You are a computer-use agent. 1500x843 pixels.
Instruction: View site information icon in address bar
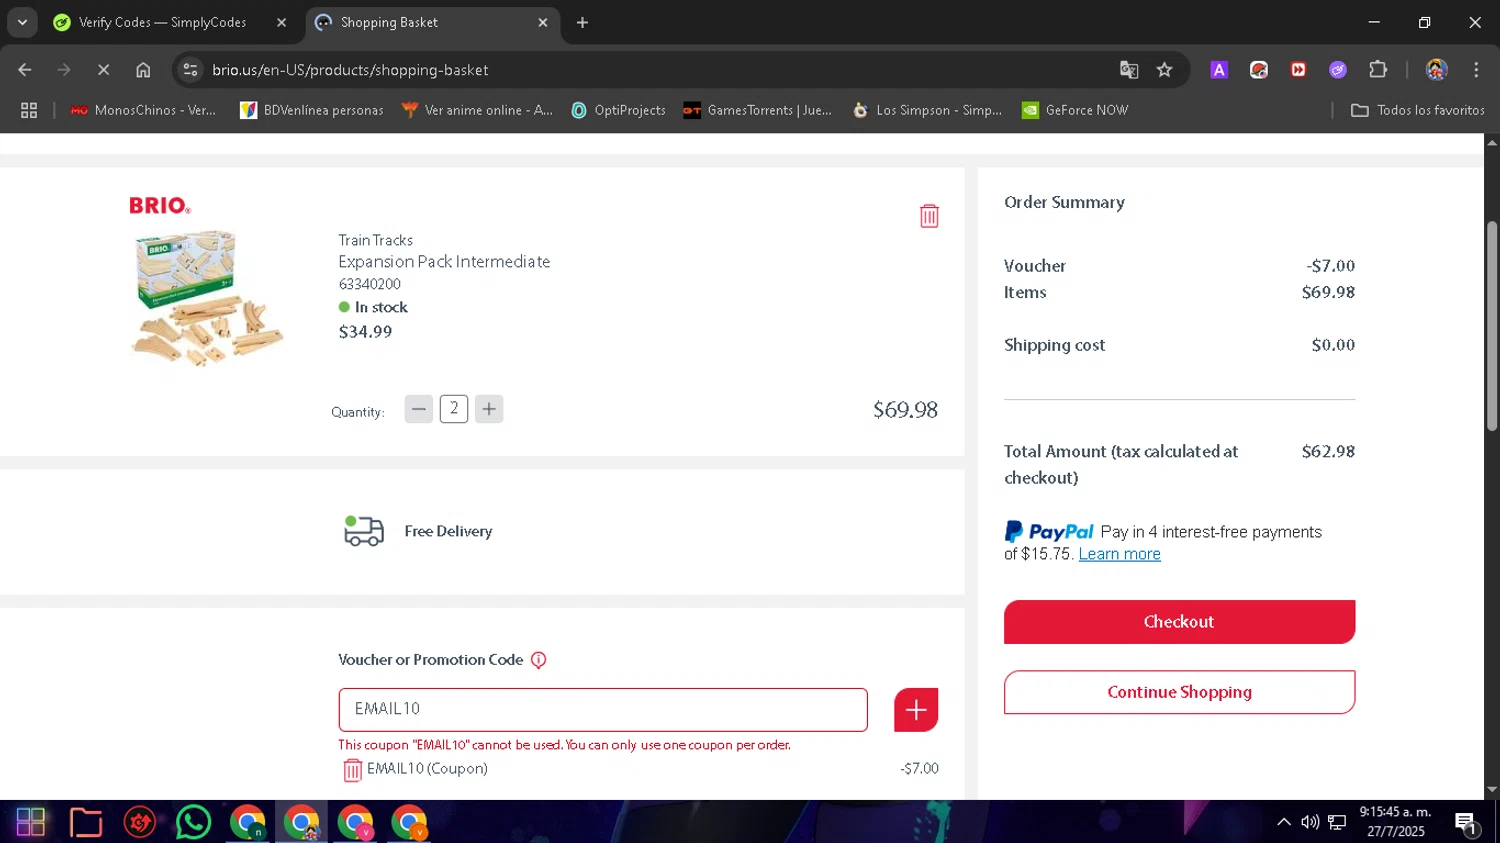(x=190, y=70)
